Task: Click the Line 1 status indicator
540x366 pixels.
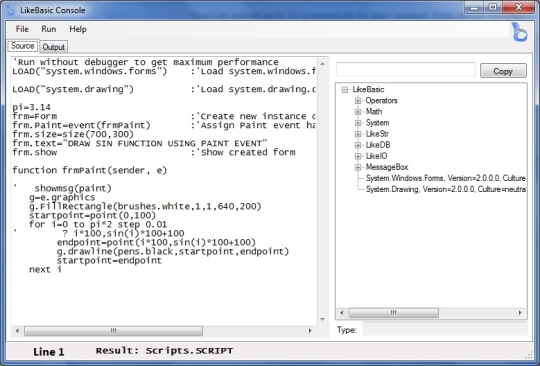Action: pos(49,352)
